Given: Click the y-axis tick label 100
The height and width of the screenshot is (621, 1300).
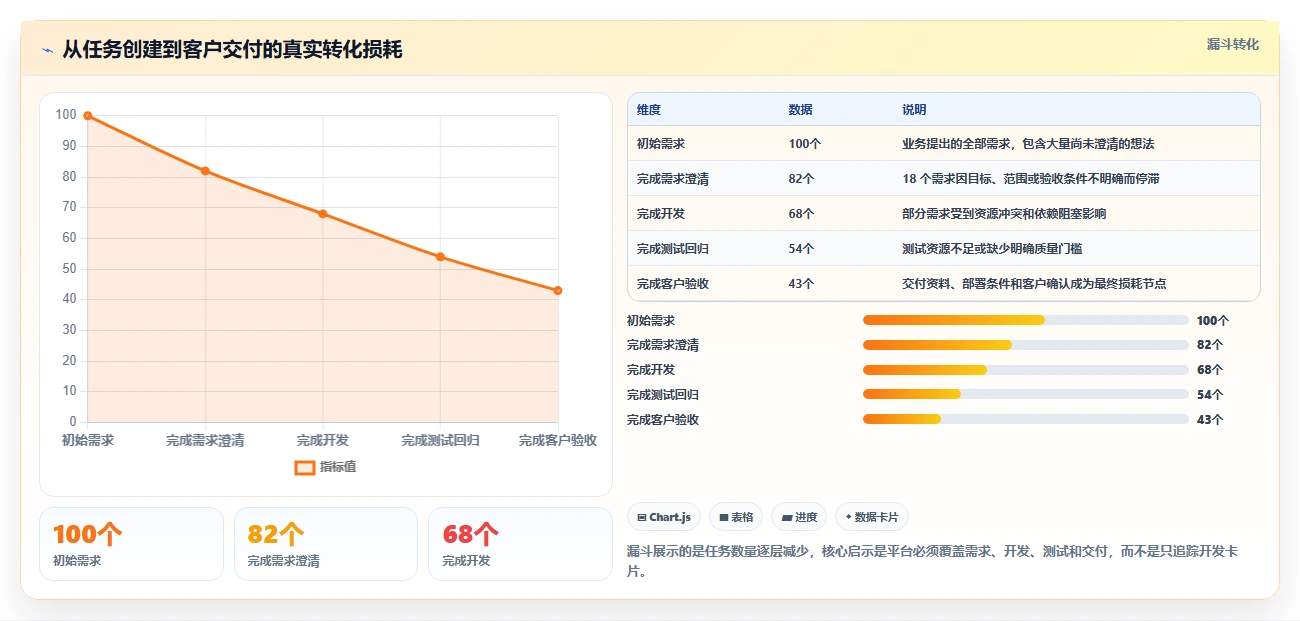Looking at the screenshot, I should point(66,115).
